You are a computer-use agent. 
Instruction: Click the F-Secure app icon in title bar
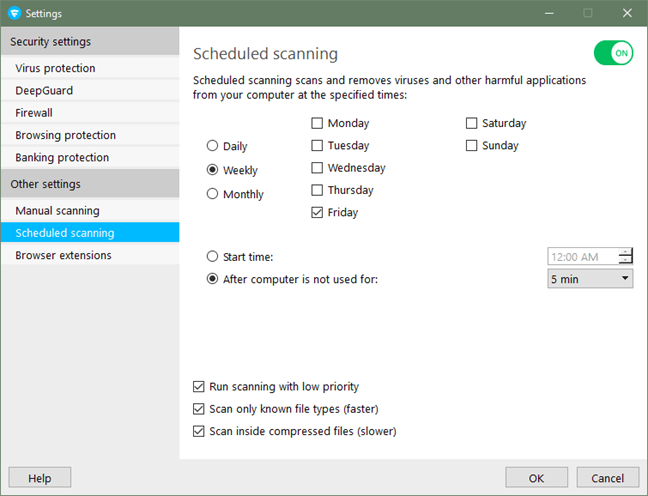click(14, 13)
